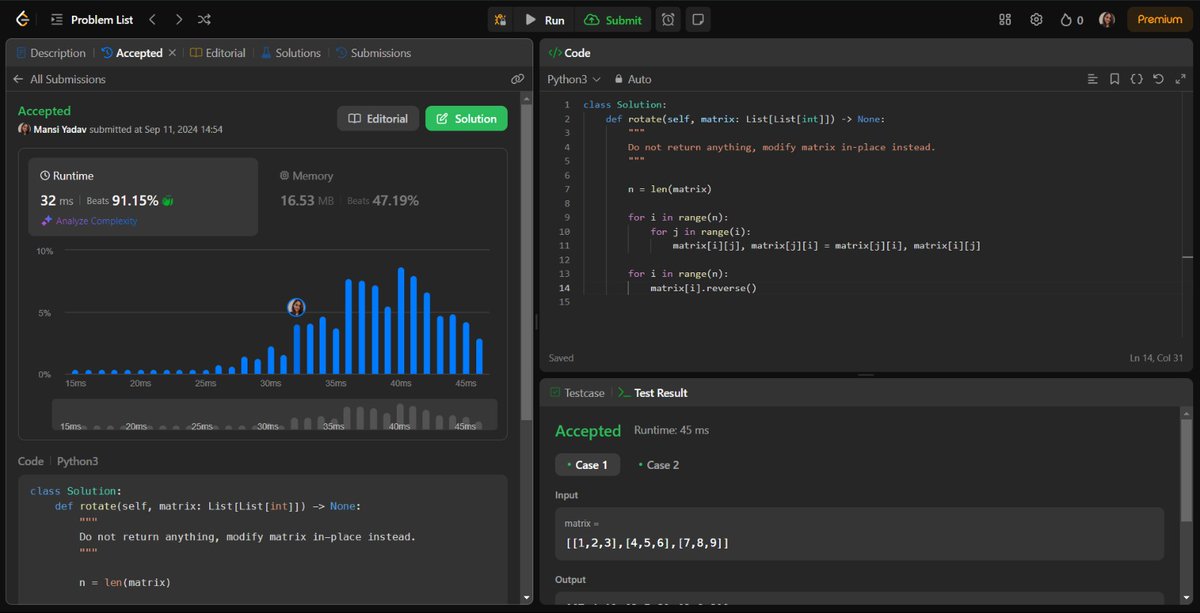The width and height of the screenshot is (1200, 613).
Task: Click the runtime distribution range slider
Action: coord(274,415)
